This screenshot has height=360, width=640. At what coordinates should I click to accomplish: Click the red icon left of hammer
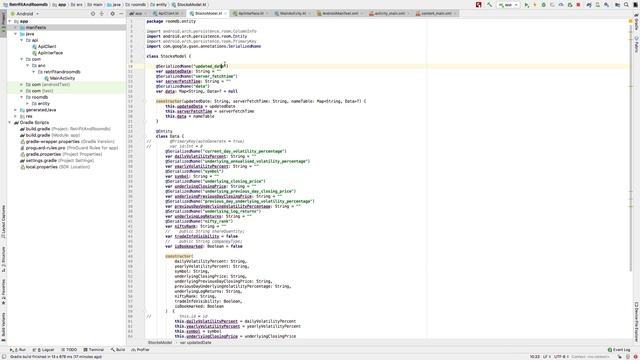pyautogui.click(x=478, y=5)
